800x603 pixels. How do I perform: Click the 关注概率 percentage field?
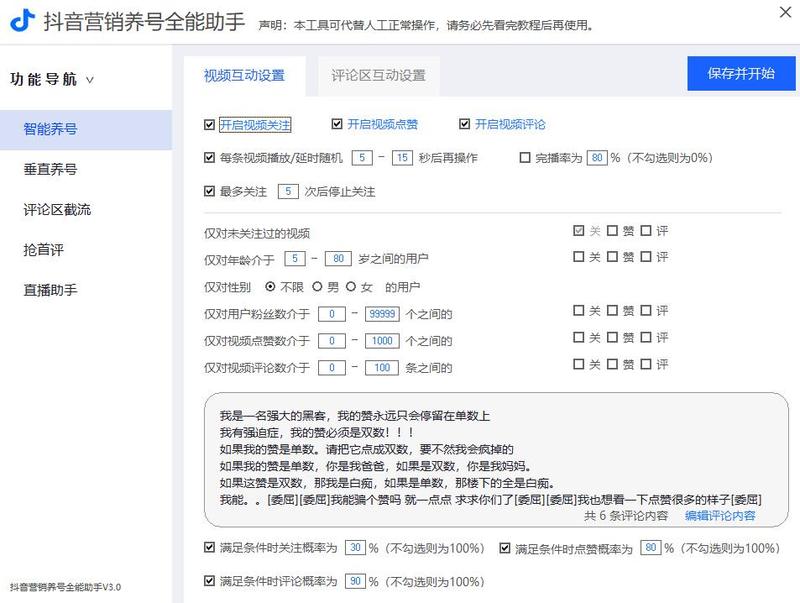point(355,548)
